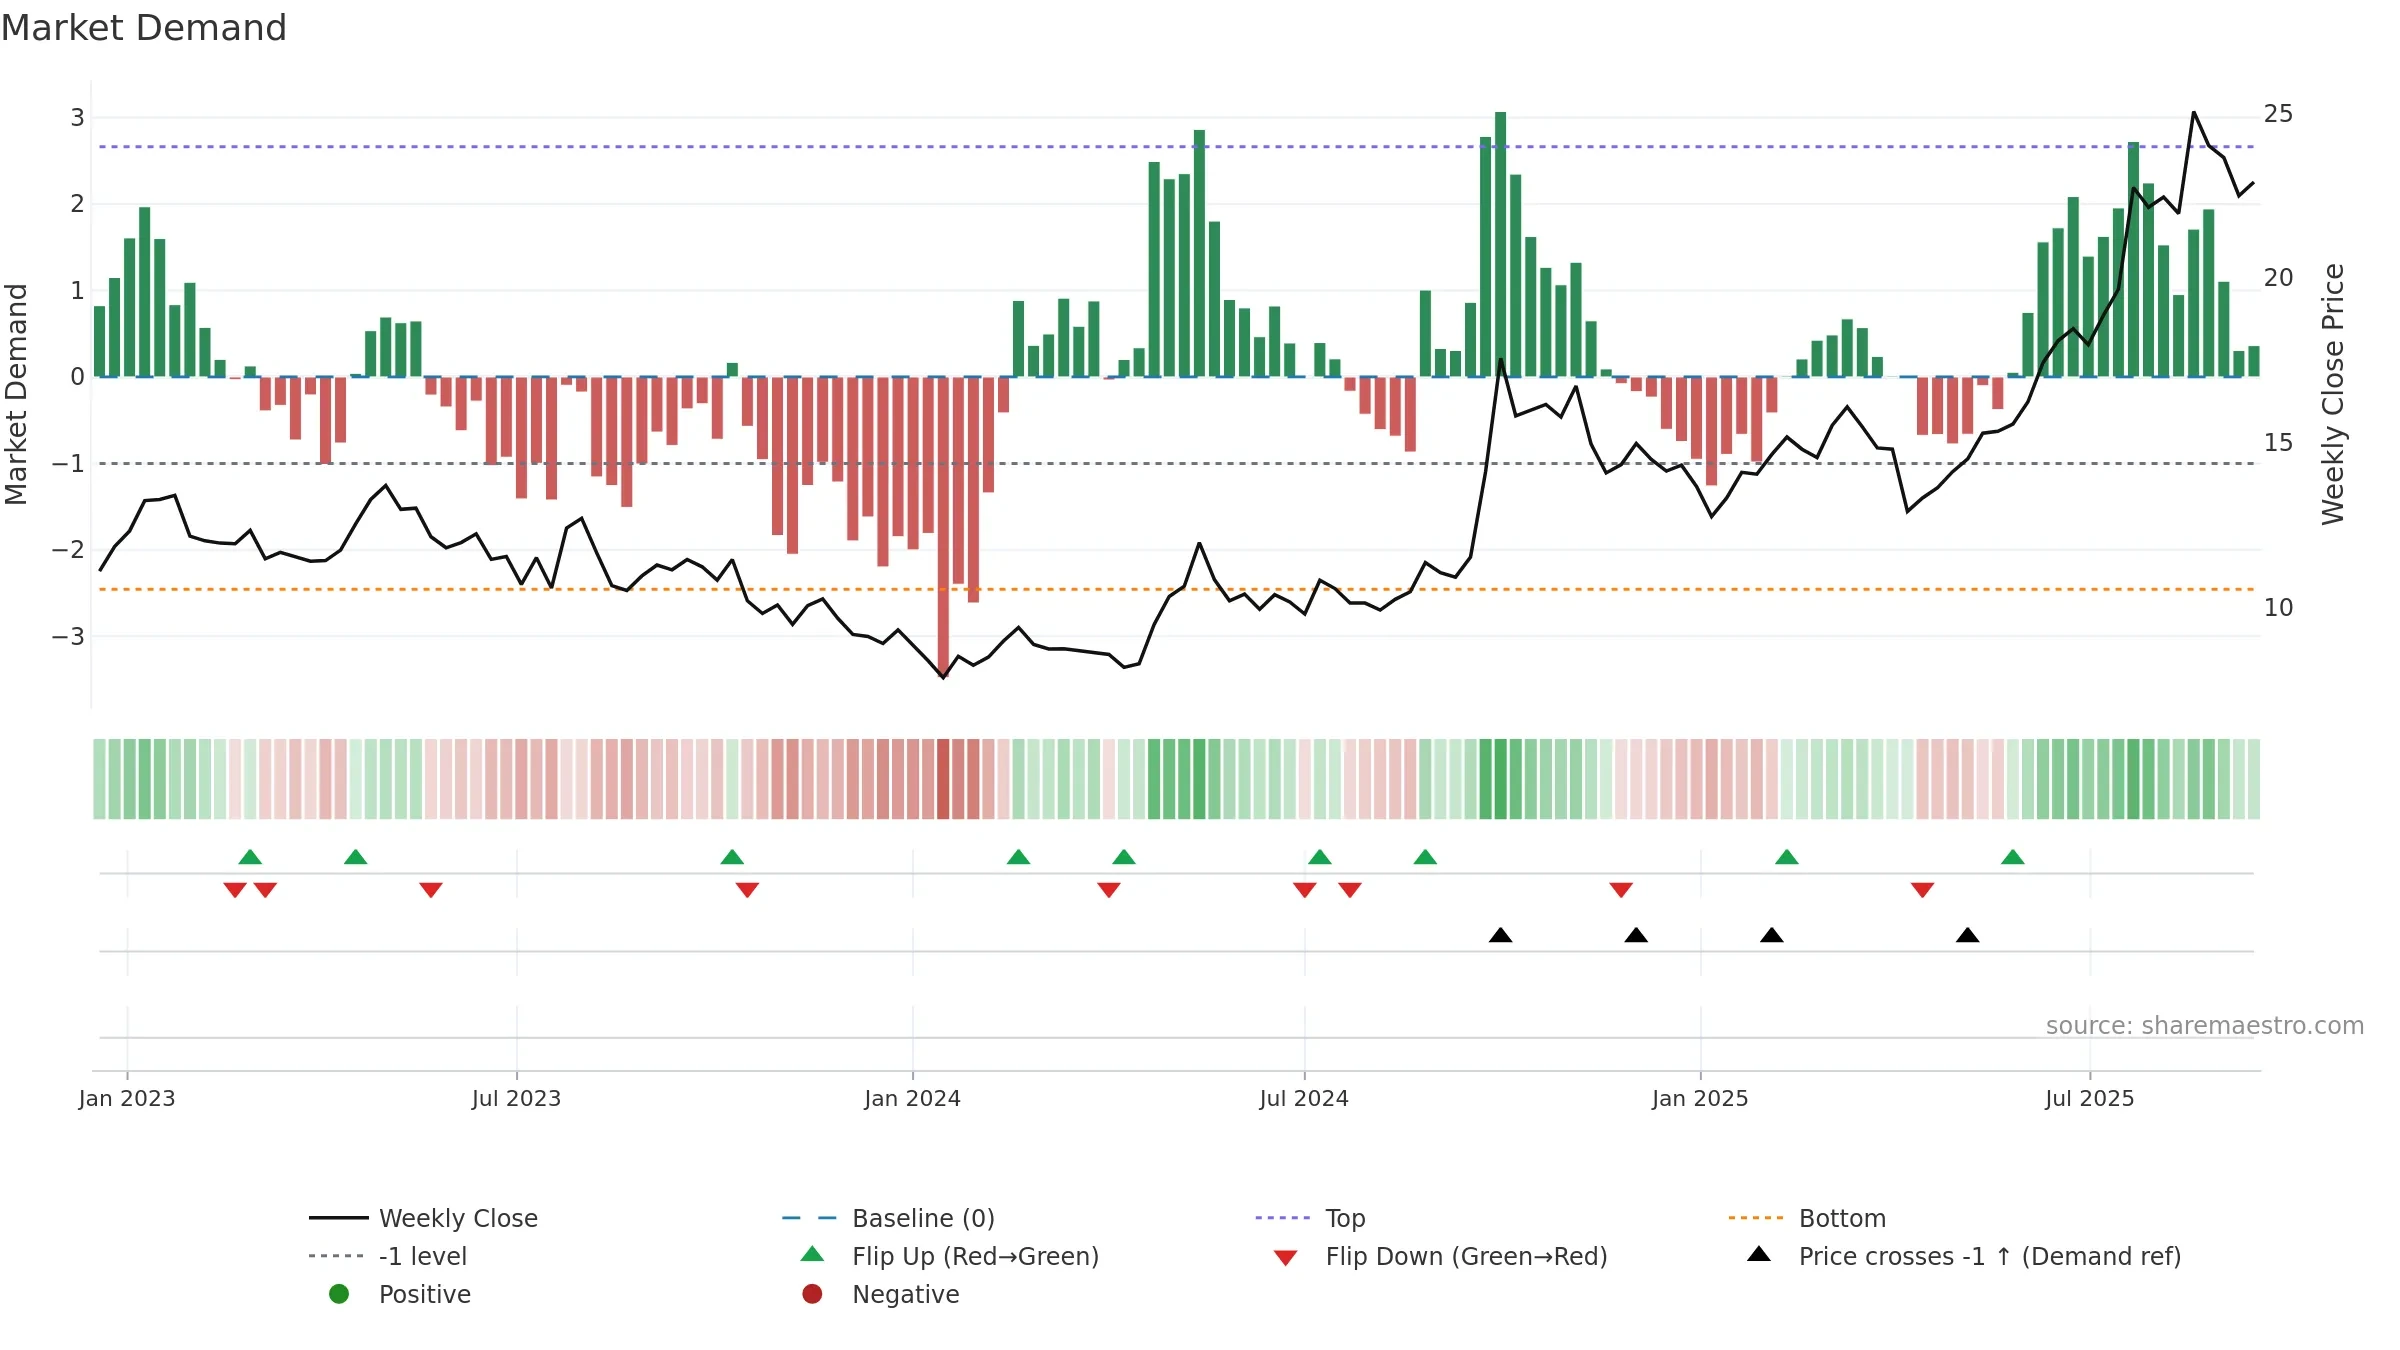Click the Weekly Close Price axis title
Viewport: 2400px width, 1350px height.
click(2333, 394)
